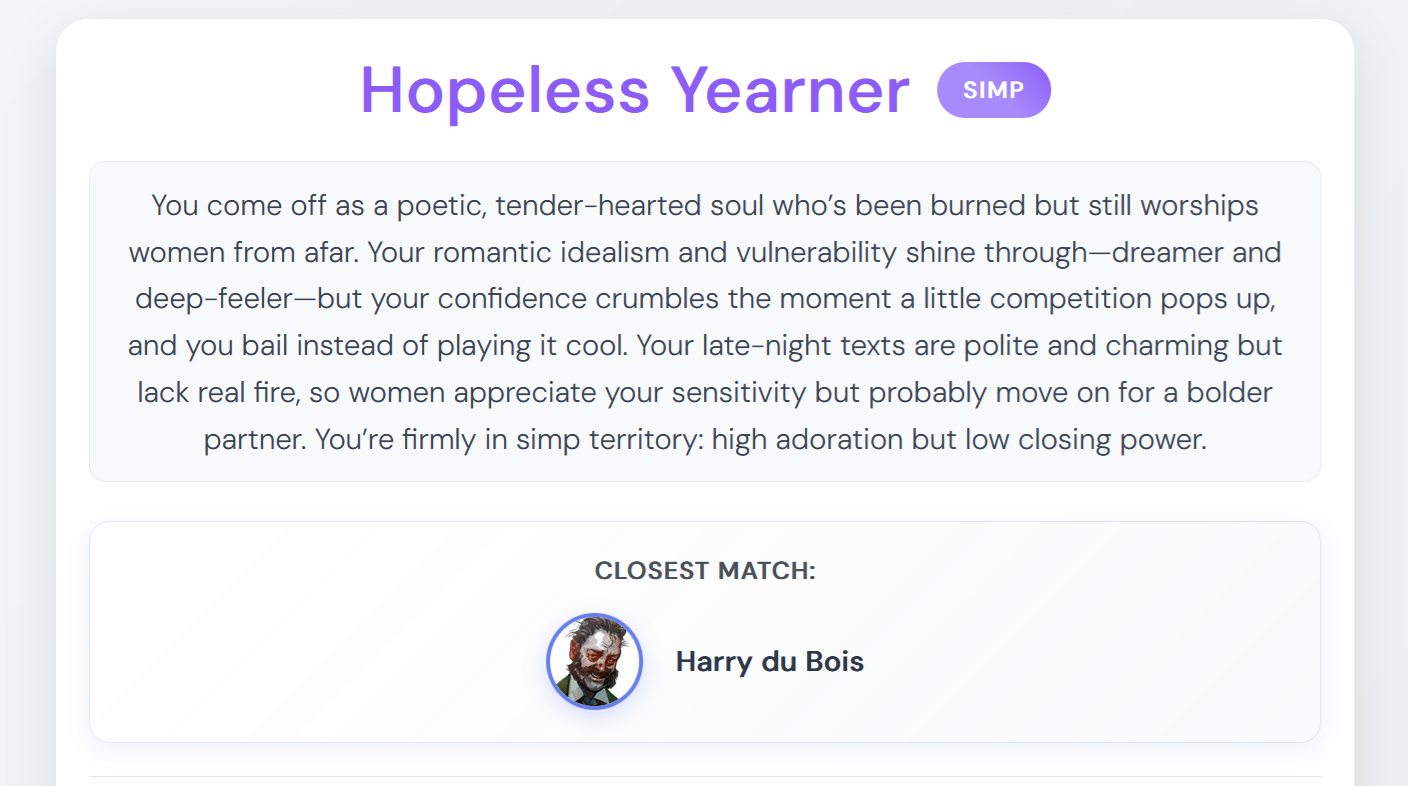
Task: Select the "Harry du Bois" name text
Action: click(769, 661)
